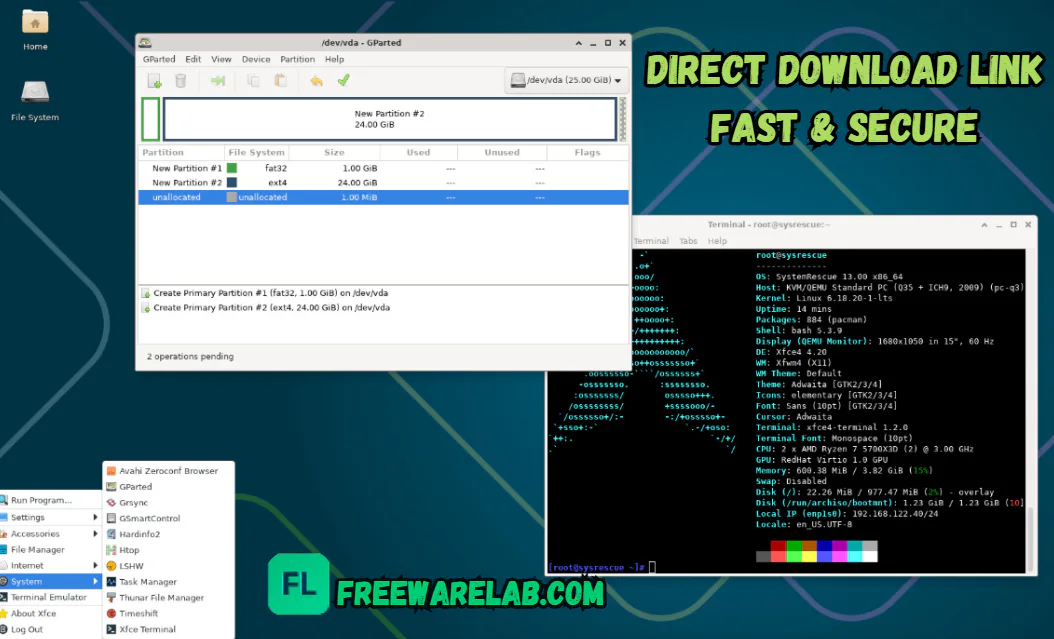
Task: Click the Paste partition toolbar icon
Action: coord(280,81)
